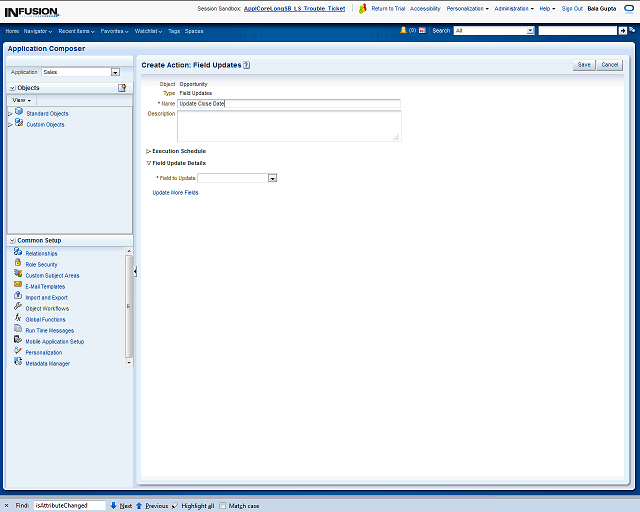Click the Role Security lock icon
This screenshot has width=640, height=512.
pos(18,263)
